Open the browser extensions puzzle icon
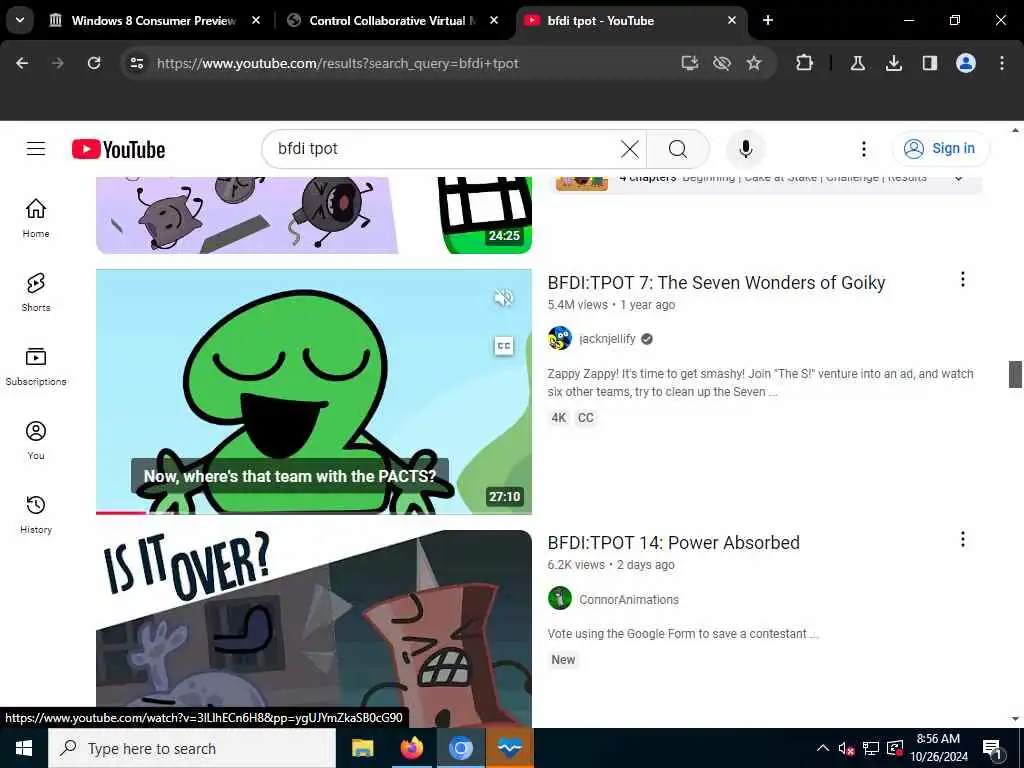The height and width of the screenshot is (768, 1024). point(805,63)
